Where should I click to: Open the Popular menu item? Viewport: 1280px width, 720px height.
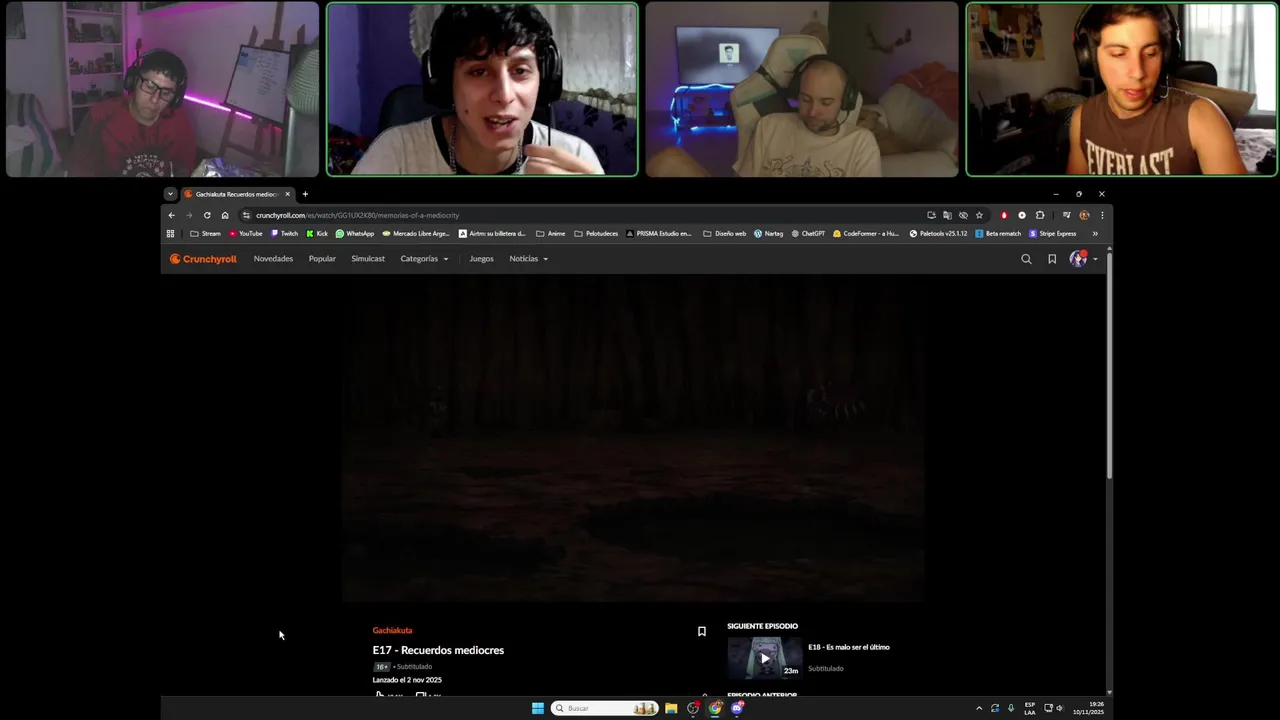pos(322,259)
